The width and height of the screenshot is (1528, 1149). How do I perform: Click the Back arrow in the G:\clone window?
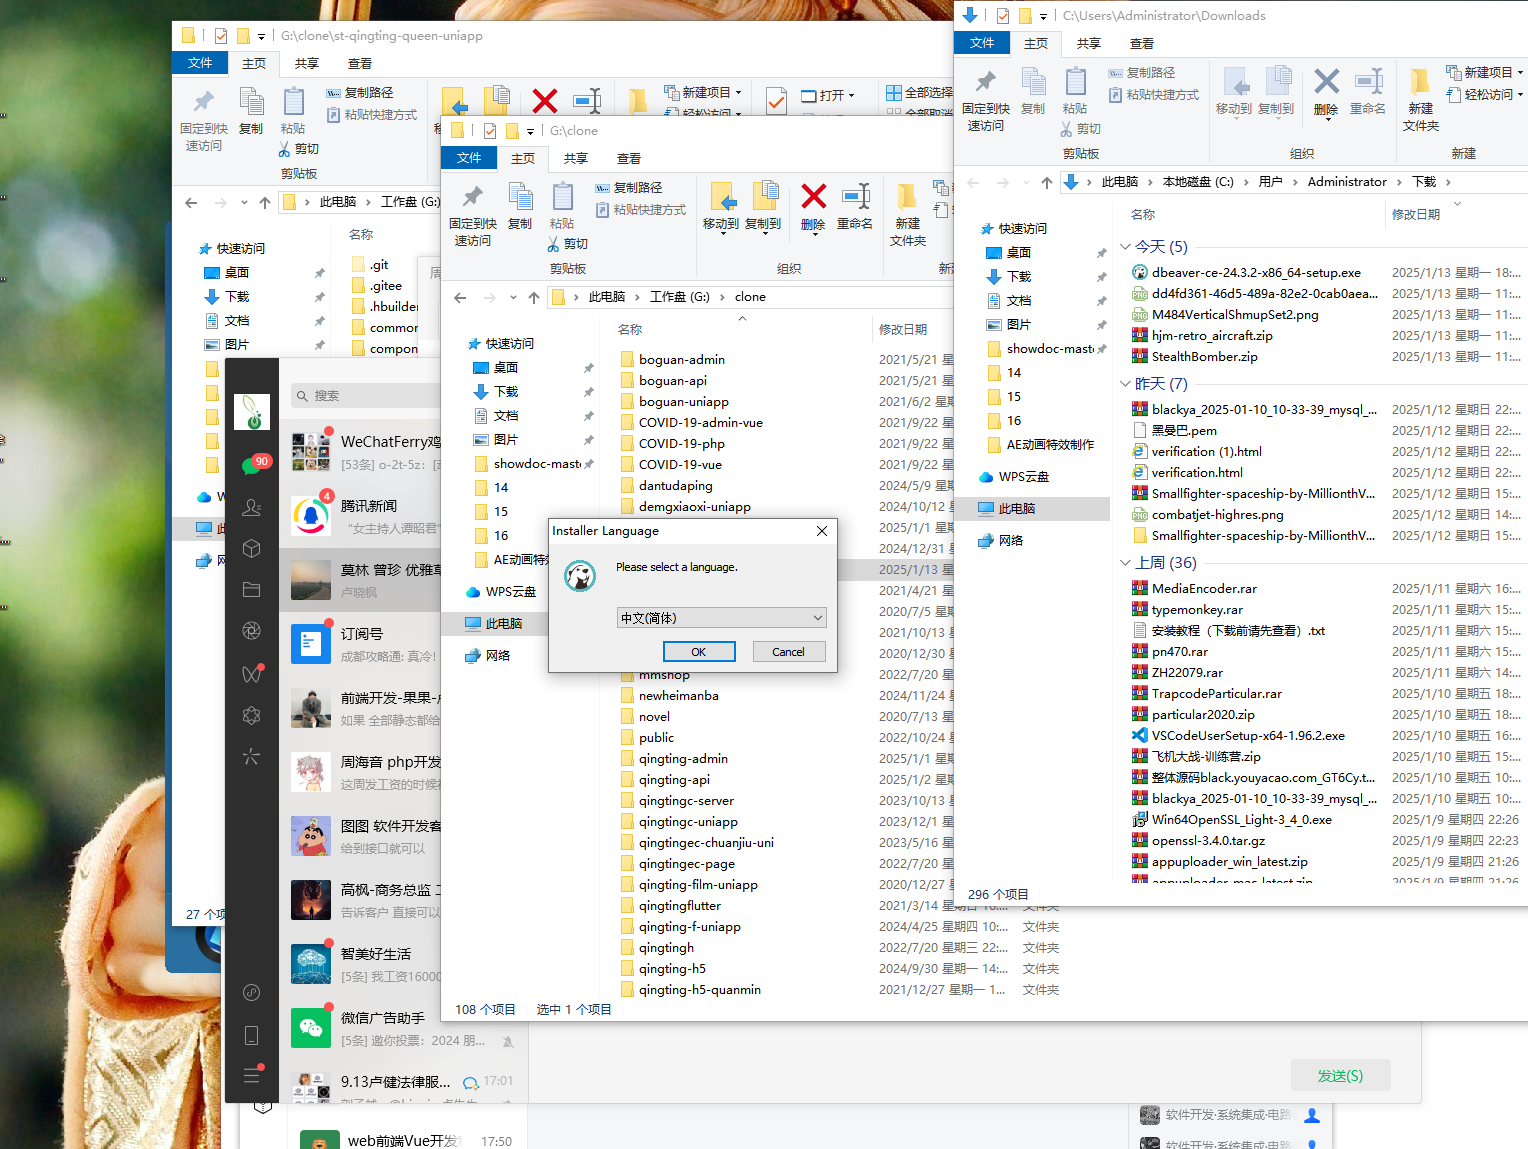click(x=460, y=297)
